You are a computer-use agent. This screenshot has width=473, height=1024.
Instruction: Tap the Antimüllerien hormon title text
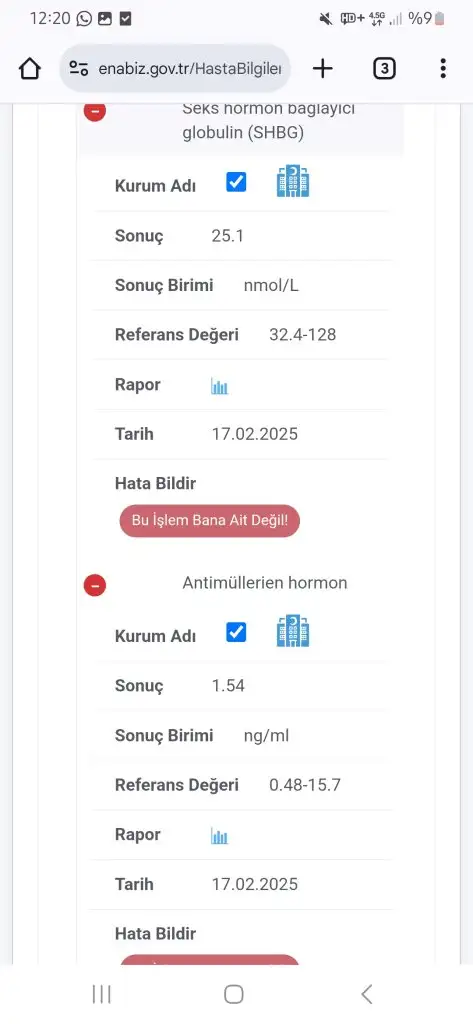(x=265, y=583)
